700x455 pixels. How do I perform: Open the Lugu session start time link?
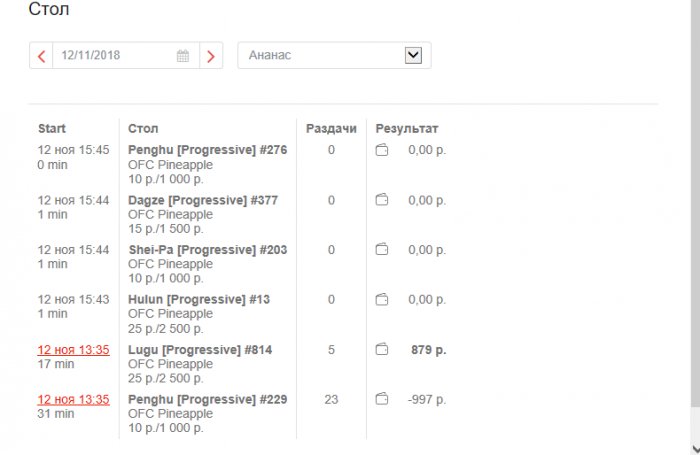coord(73,350)
